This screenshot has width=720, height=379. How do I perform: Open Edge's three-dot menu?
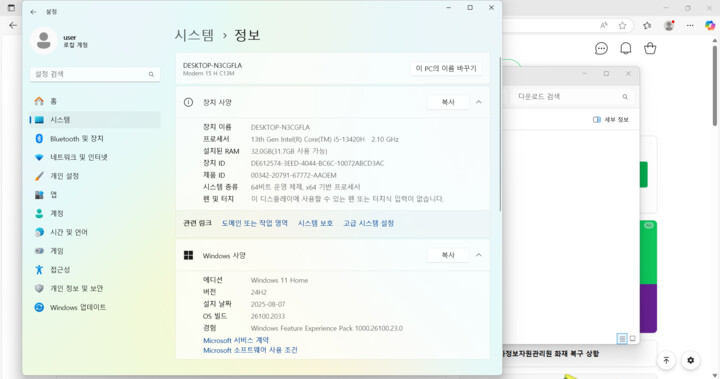coord(690,26)
